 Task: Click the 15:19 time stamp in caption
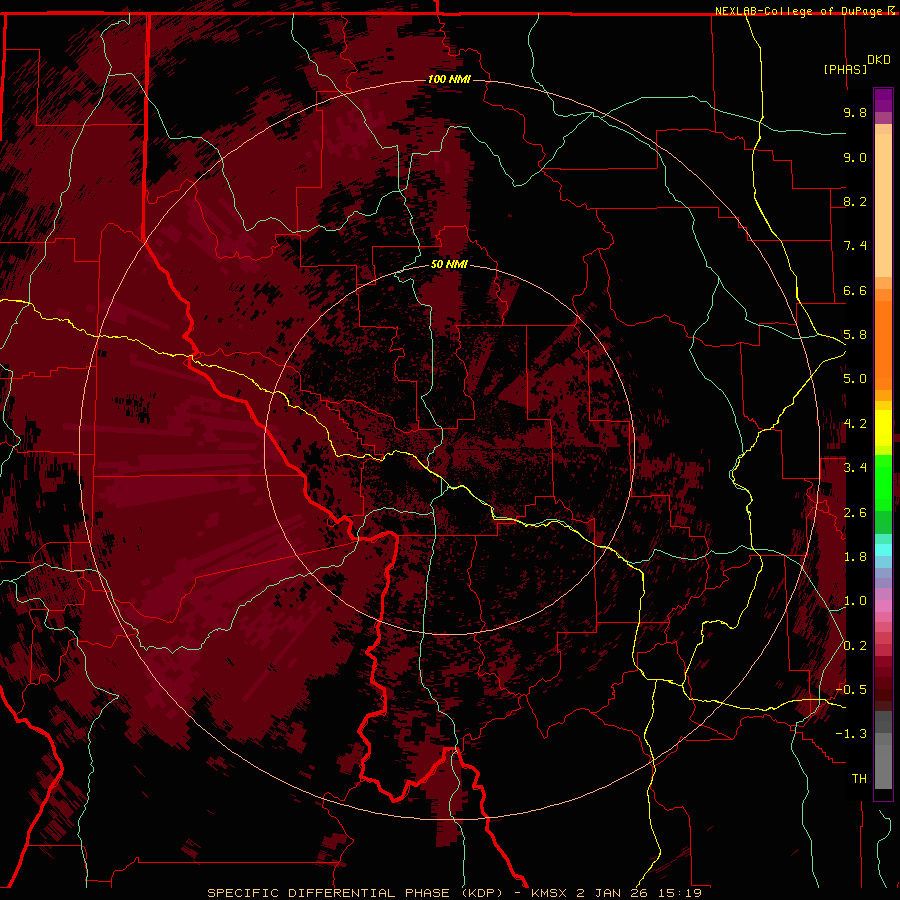click(x=681, y=893)
